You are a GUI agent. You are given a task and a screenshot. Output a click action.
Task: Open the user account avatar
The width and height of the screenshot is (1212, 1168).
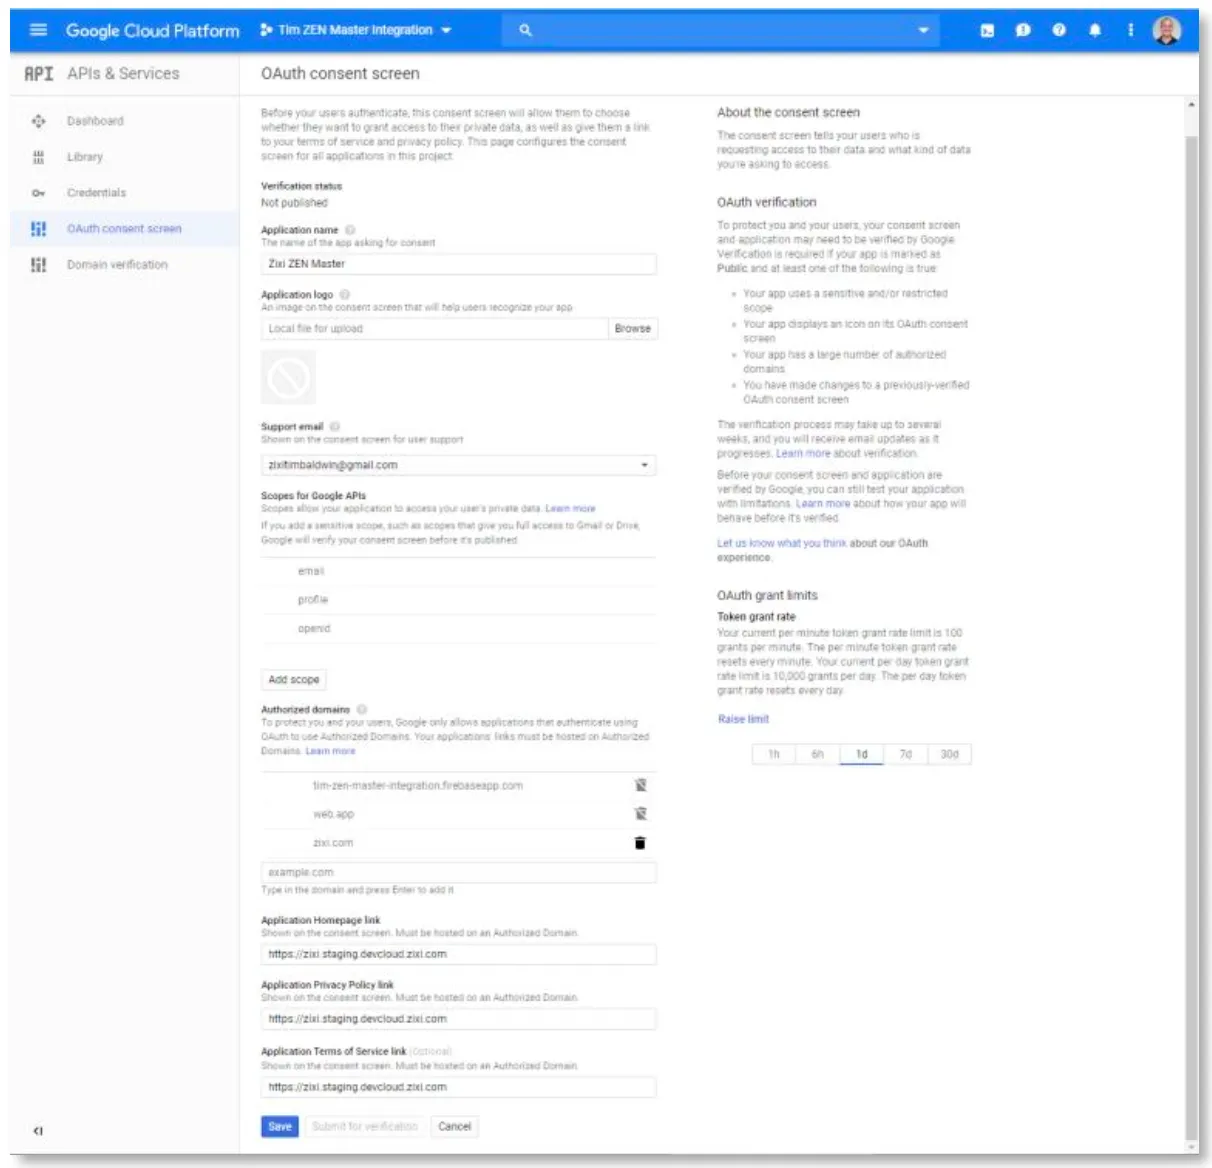[1167, 30]
